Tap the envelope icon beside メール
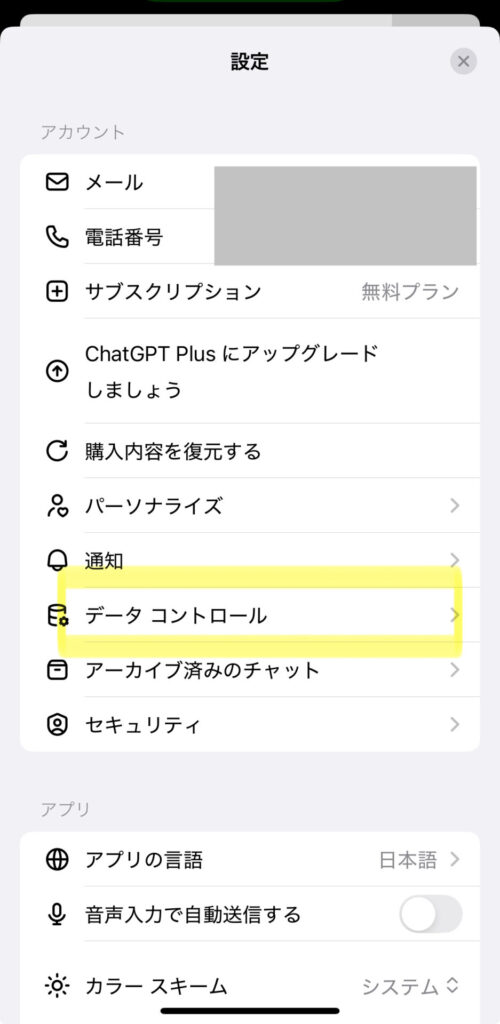The width and height of the screenshot is (500, 1024). point(57,182)
